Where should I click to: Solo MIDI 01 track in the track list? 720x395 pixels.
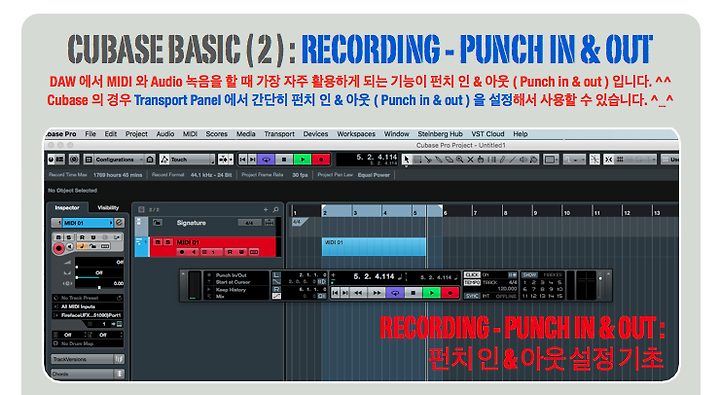[x=168, y=242]
